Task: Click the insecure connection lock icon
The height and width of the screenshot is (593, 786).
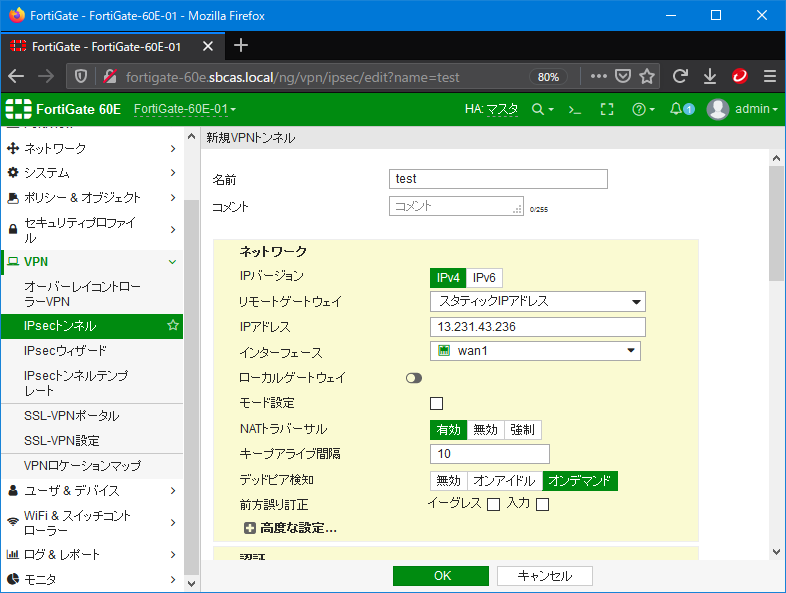Action: point(110,77)
